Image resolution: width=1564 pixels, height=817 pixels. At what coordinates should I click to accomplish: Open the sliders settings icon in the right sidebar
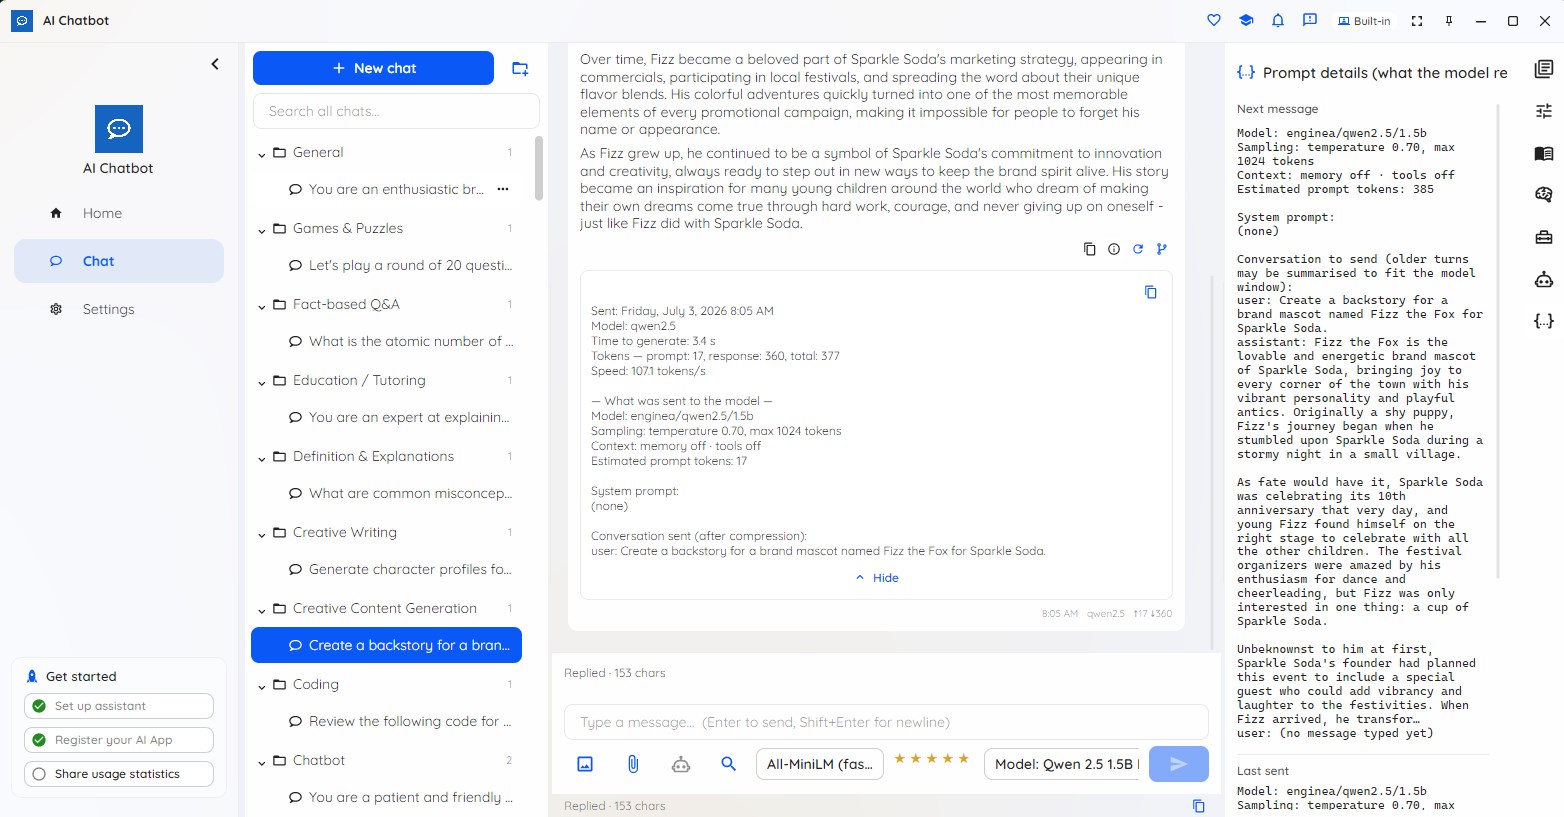click(1544, 111)
